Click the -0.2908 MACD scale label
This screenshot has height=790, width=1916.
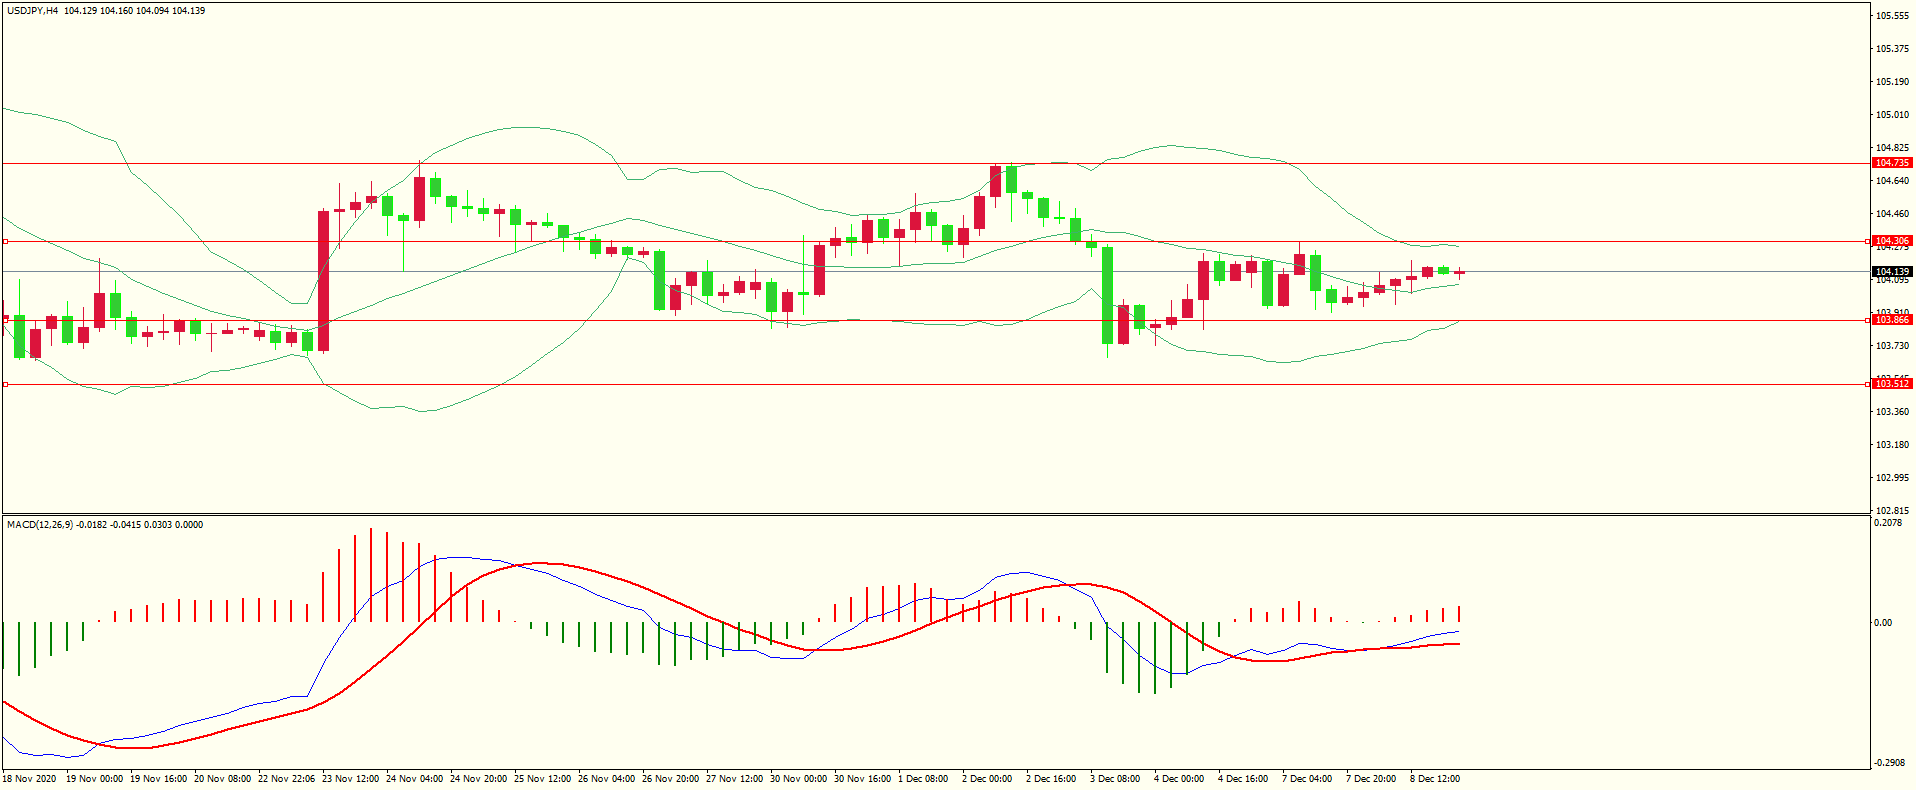coord(1888,763)
